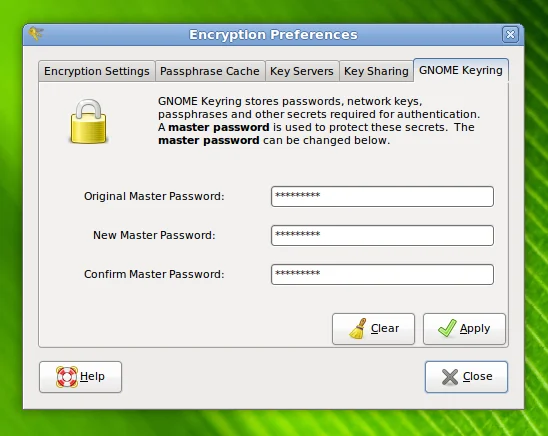Clear the password fields with Clear button

coord(373,329)
